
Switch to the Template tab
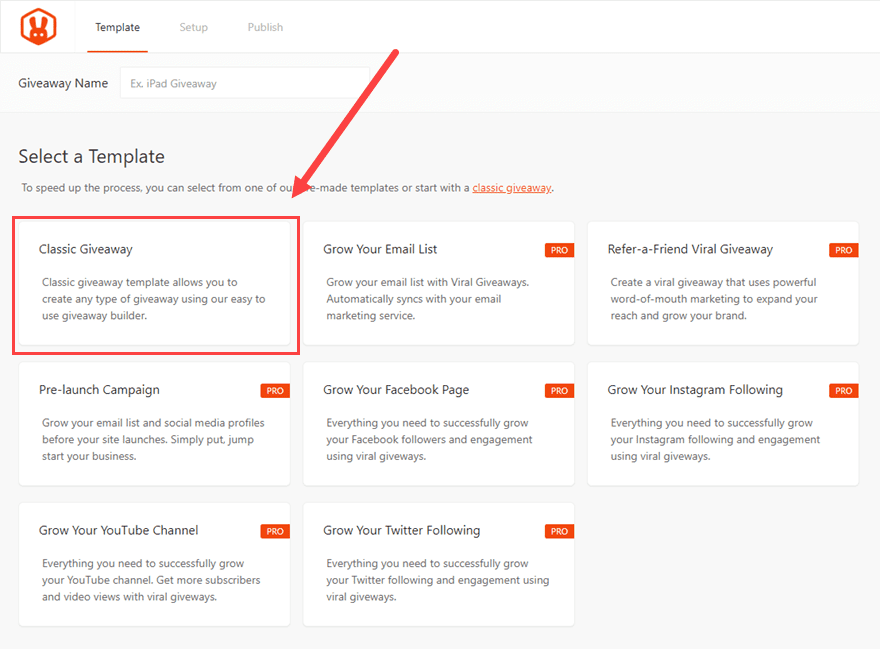pos(117,27)
